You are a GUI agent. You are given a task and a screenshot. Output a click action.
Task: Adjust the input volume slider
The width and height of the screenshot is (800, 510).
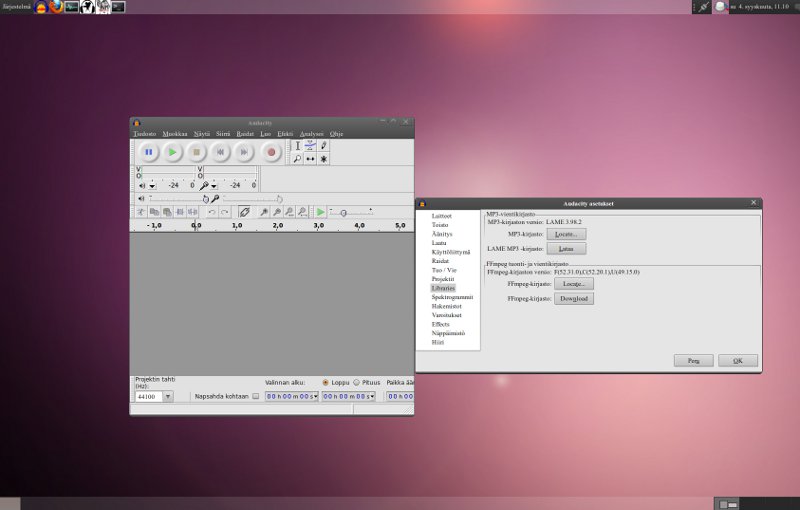[252, 198]
